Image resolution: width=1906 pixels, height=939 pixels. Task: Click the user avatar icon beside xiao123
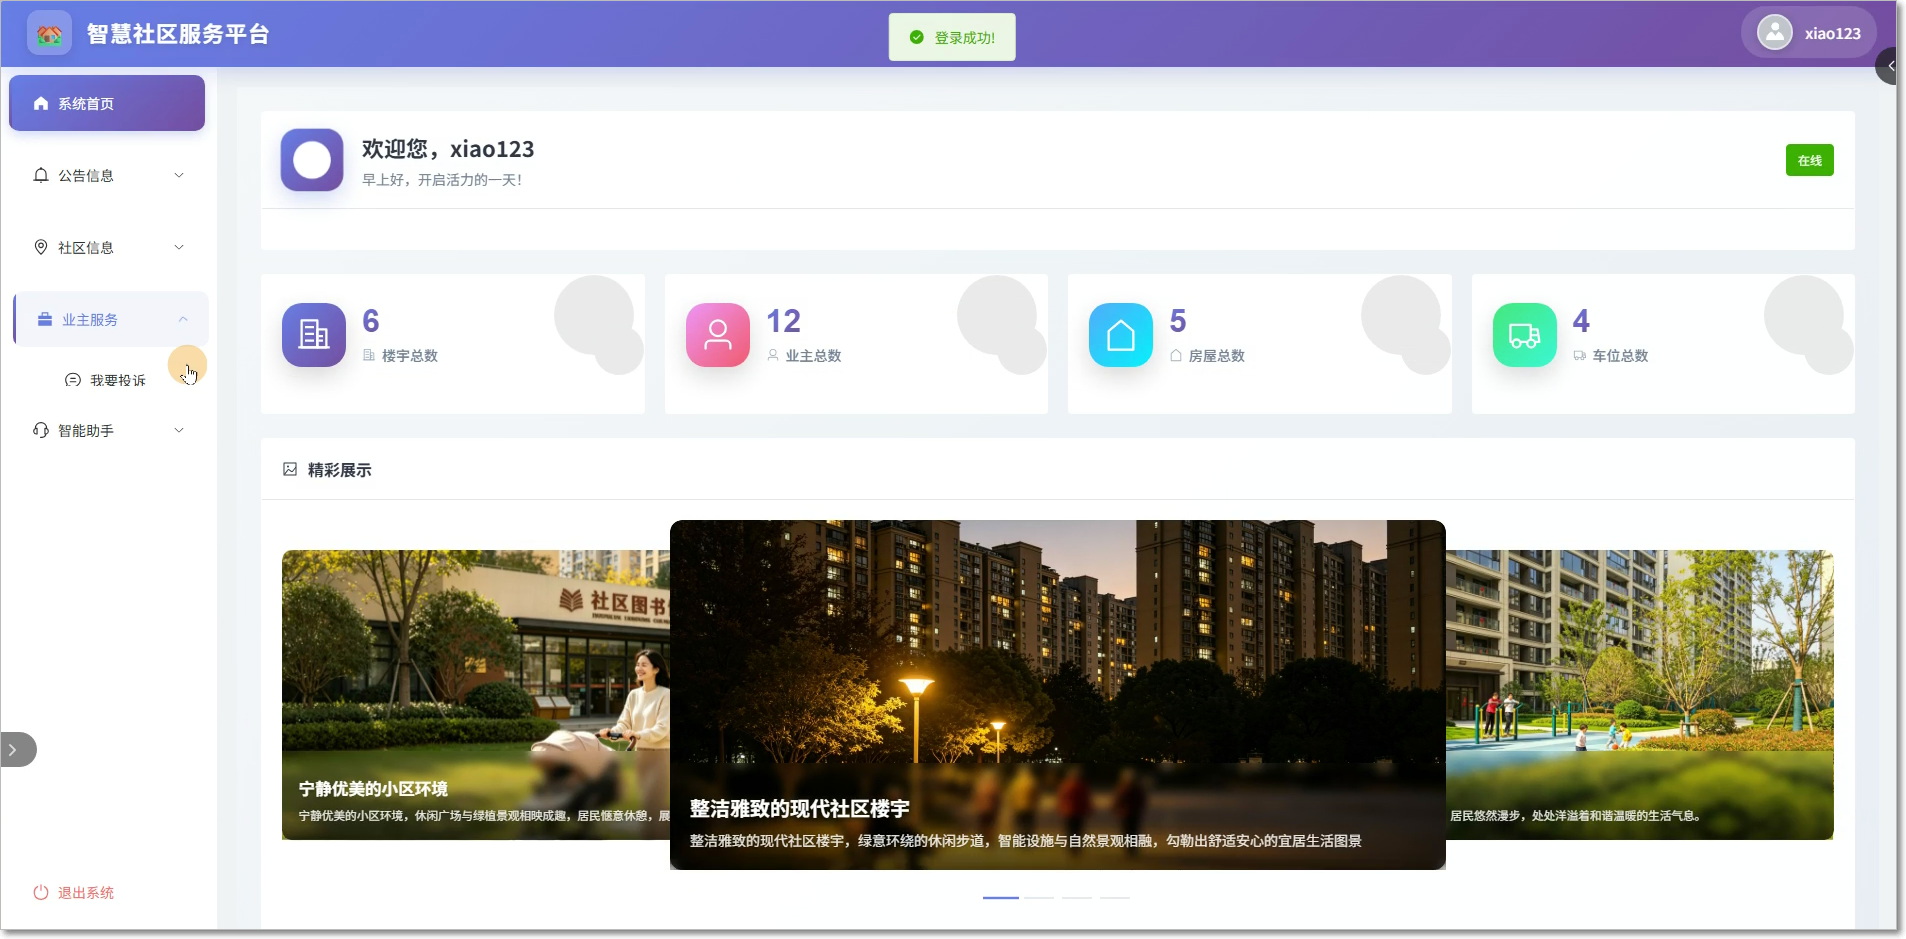click(1775, 33)
